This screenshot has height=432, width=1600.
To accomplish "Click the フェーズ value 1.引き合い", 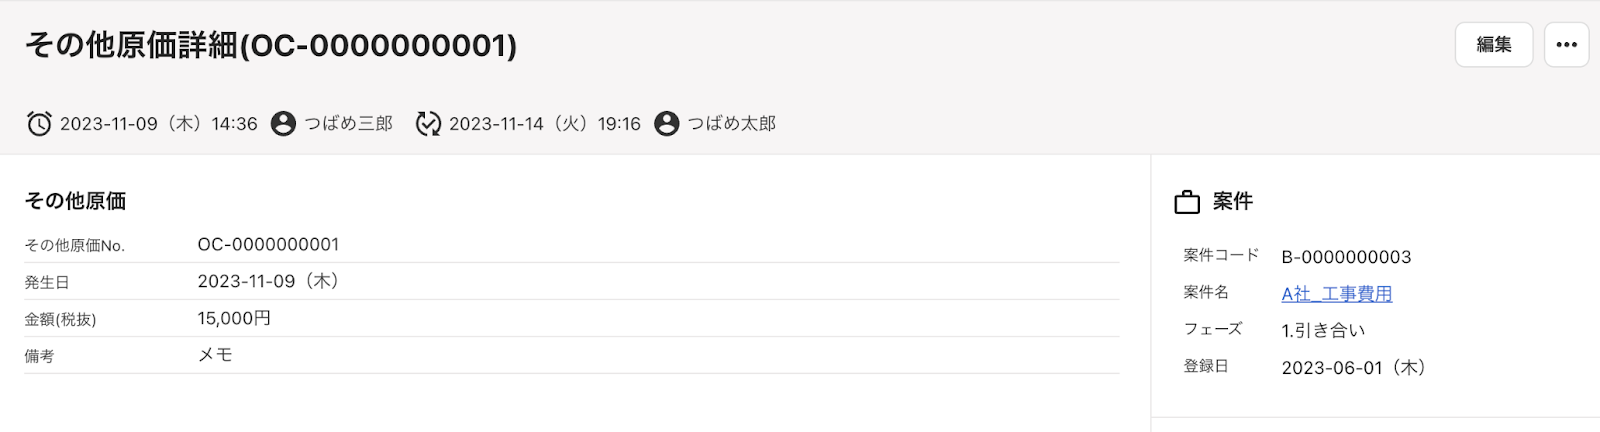I will [1323, 330].
